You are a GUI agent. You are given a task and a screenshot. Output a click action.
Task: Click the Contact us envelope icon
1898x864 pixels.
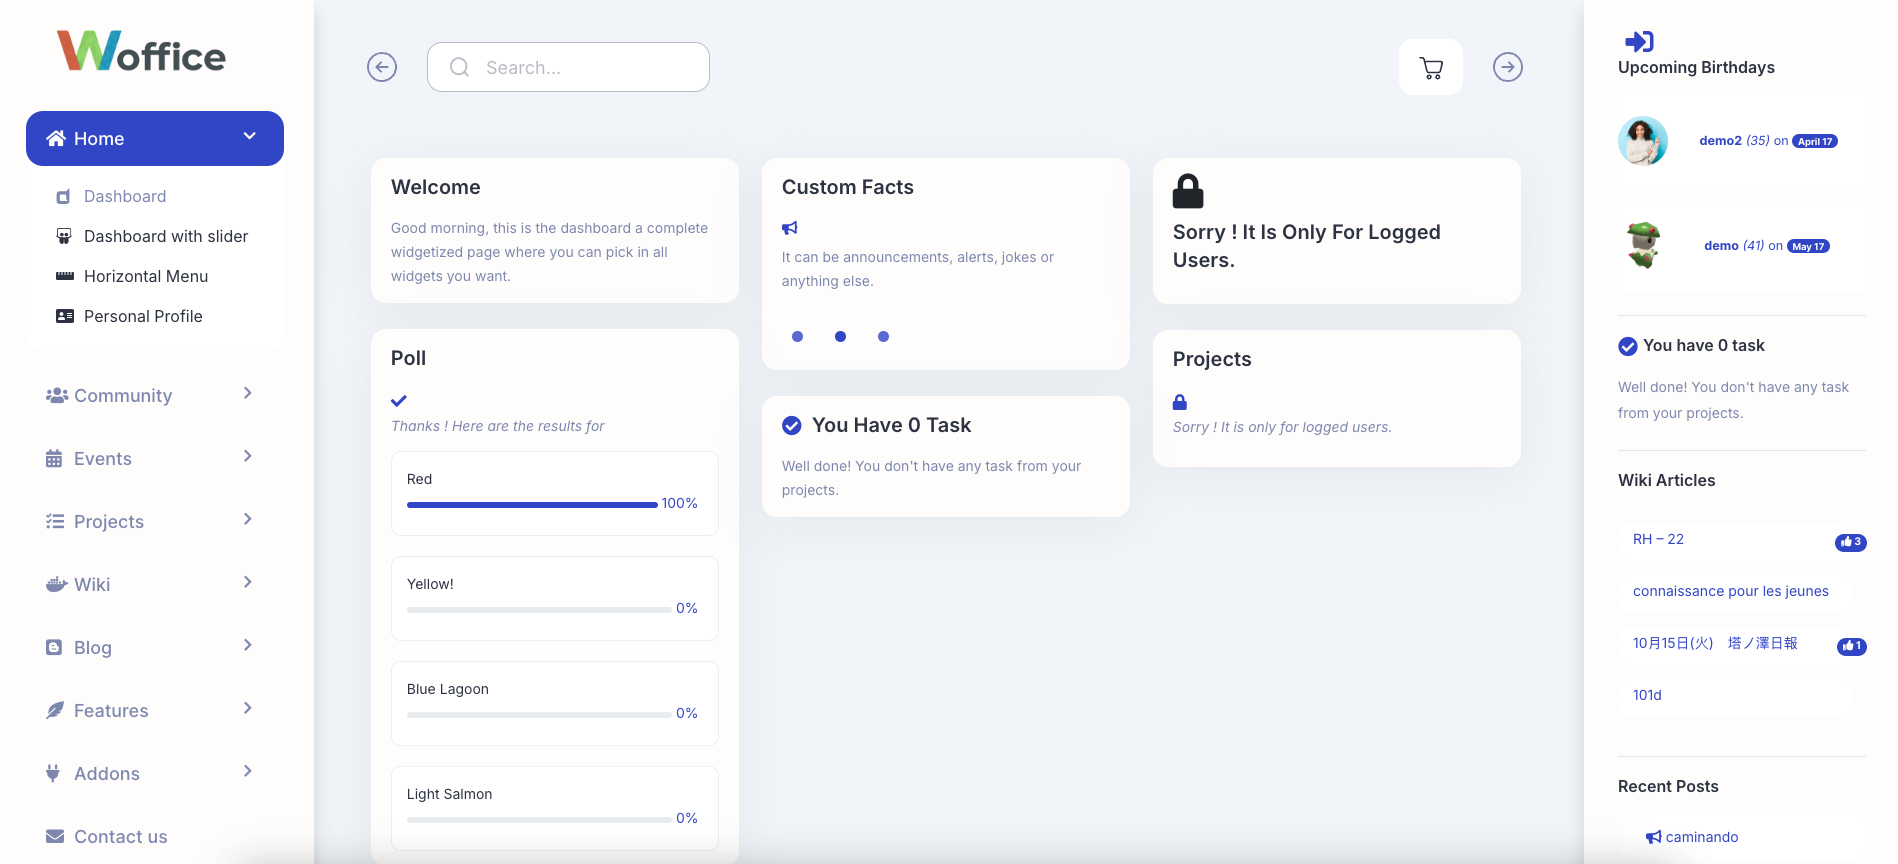55,836
